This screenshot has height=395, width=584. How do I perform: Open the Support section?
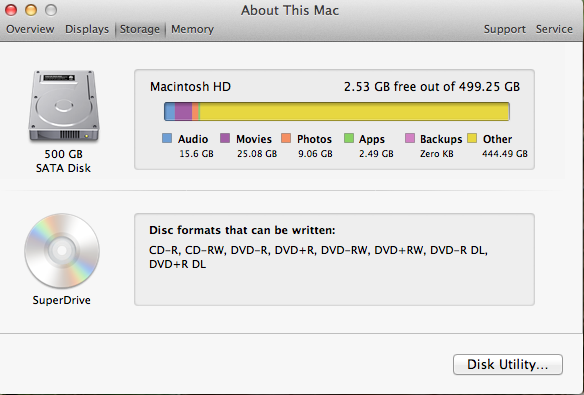[x=505, y=29]
